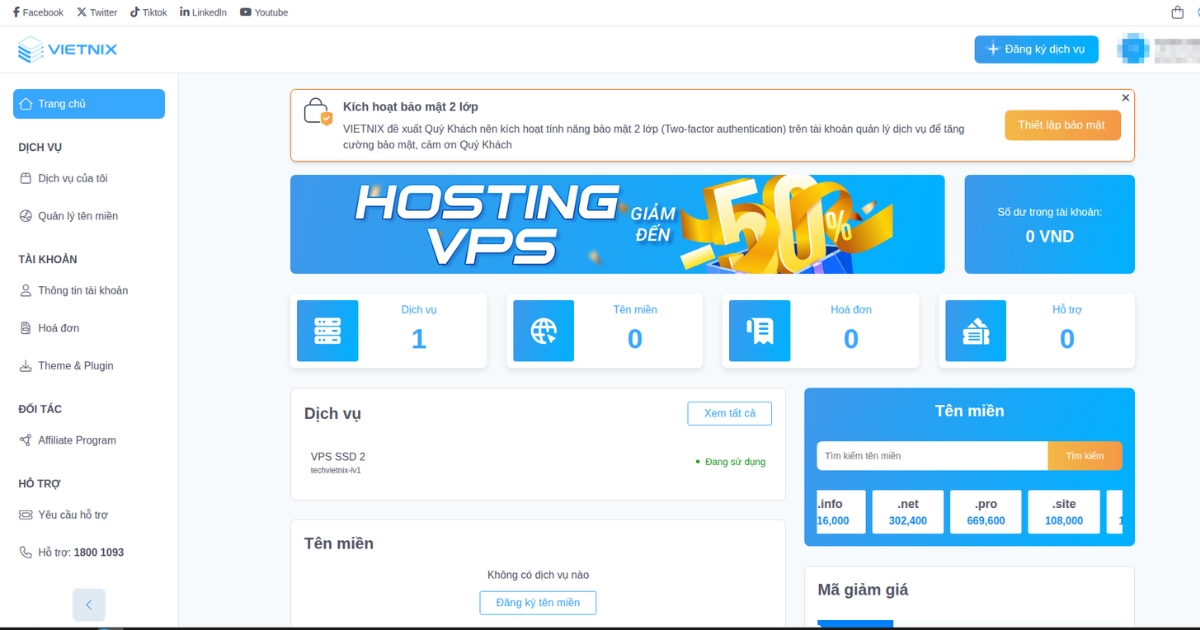Click Thiết lập bảo mật in the banner
This screenshot has width=1200, height=630.
[1062, 125]
